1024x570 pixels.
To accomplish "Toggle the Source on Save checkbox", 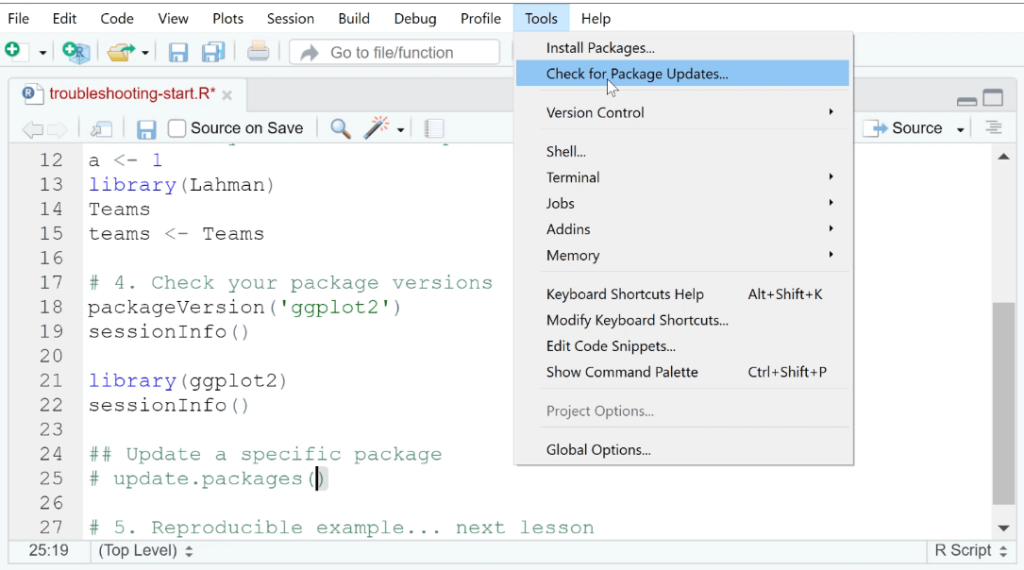I will coord(176,128).
